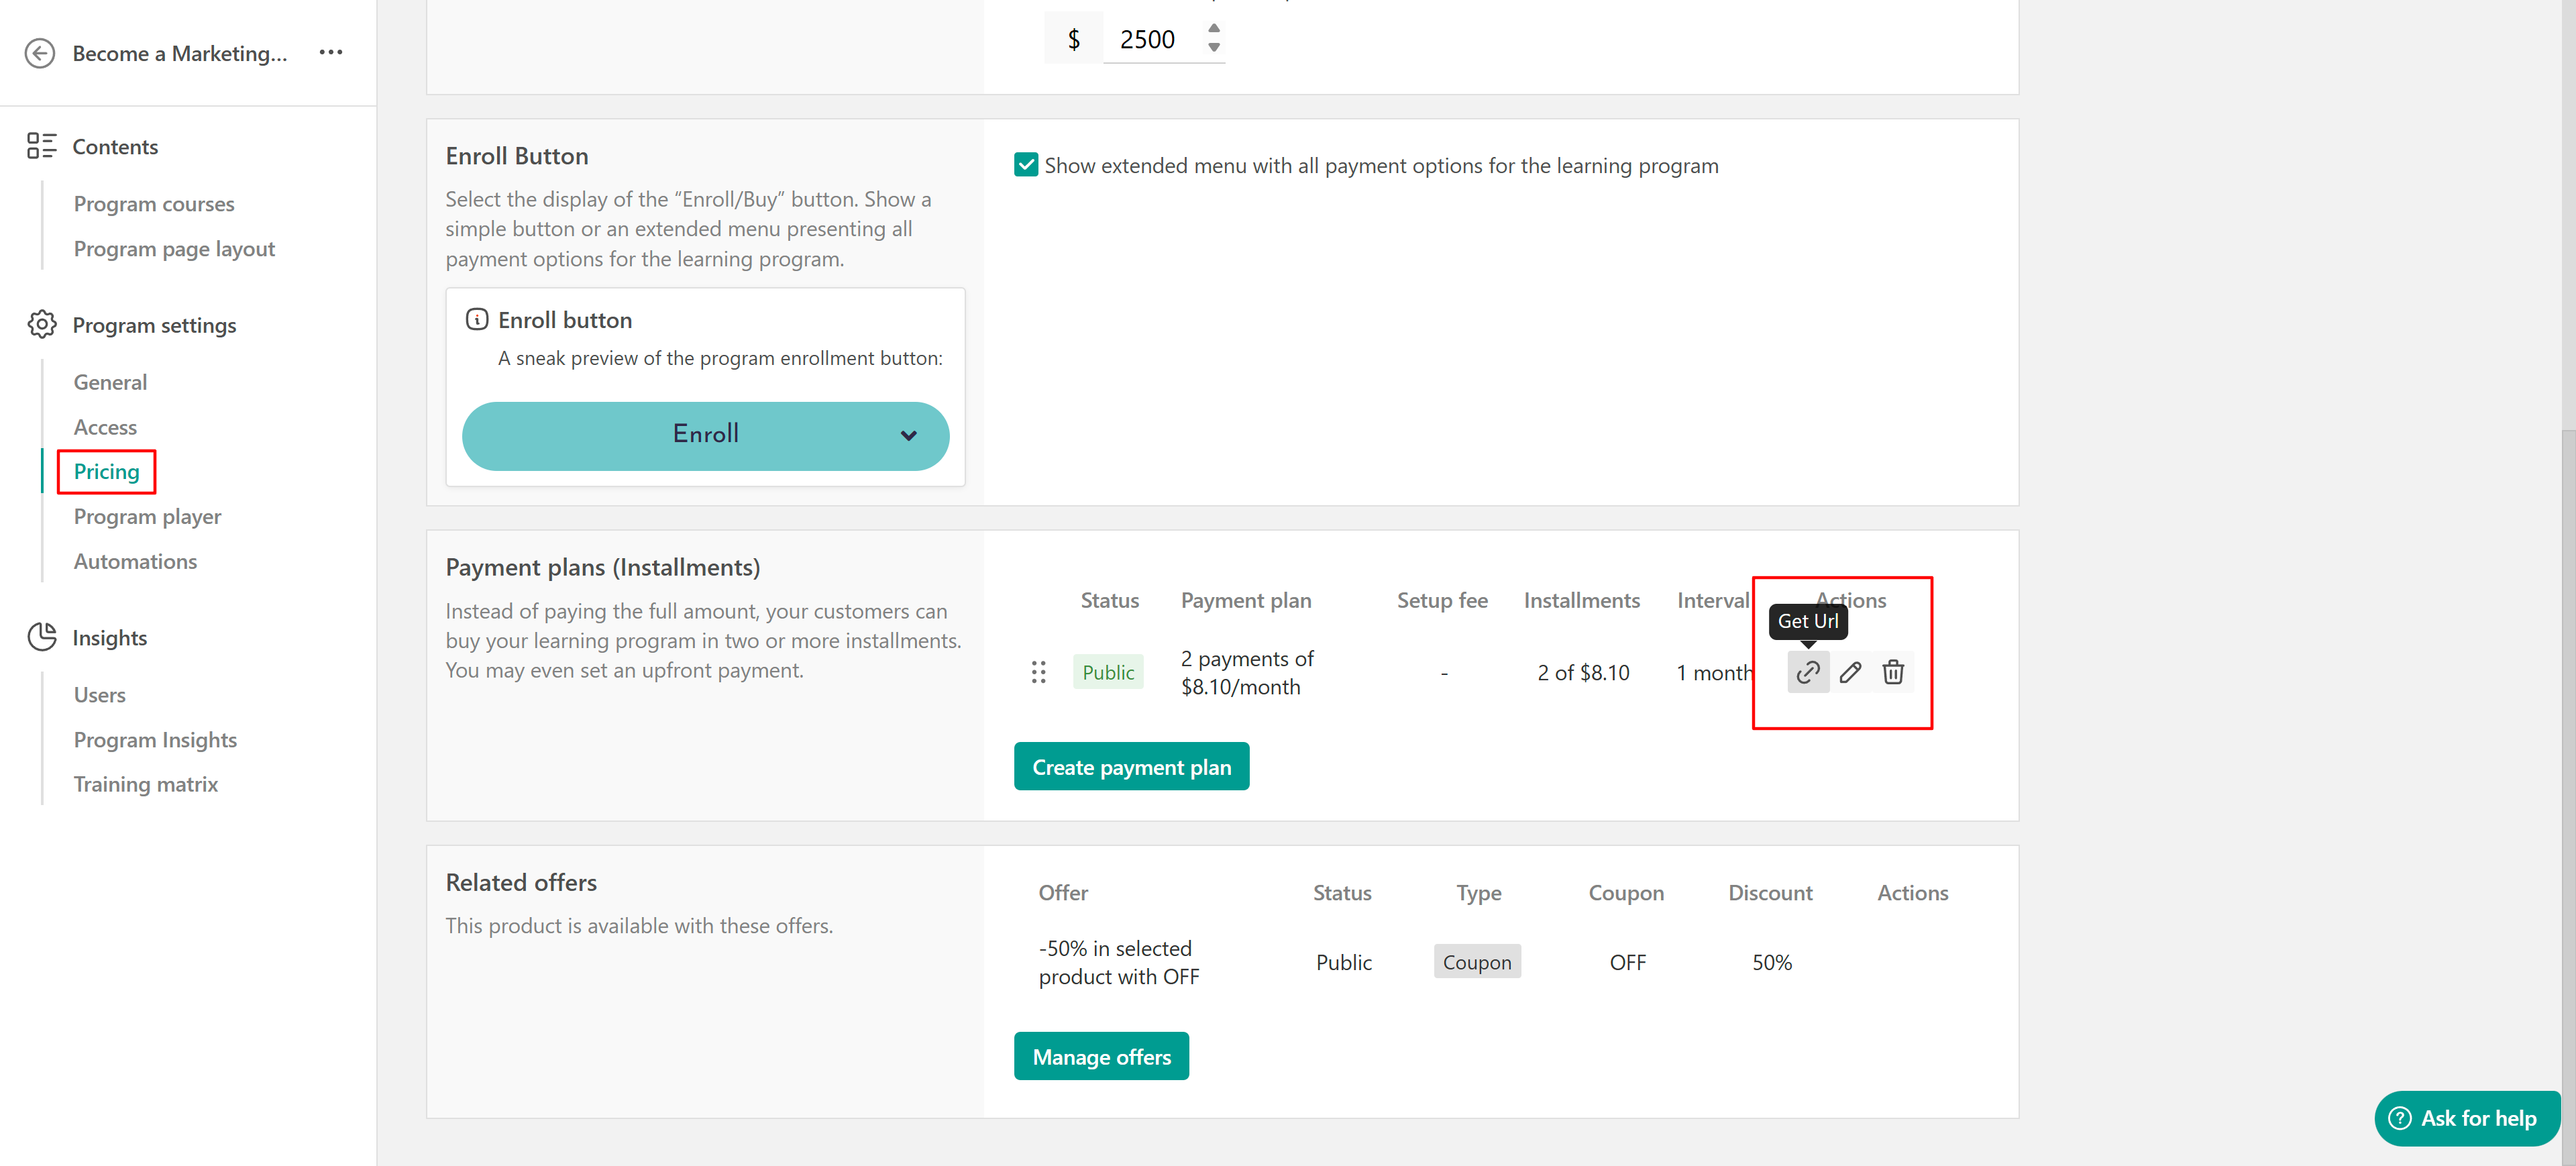Click the Insights pie chart icon
The image size is (2576, 1166).
click(42, 637)
